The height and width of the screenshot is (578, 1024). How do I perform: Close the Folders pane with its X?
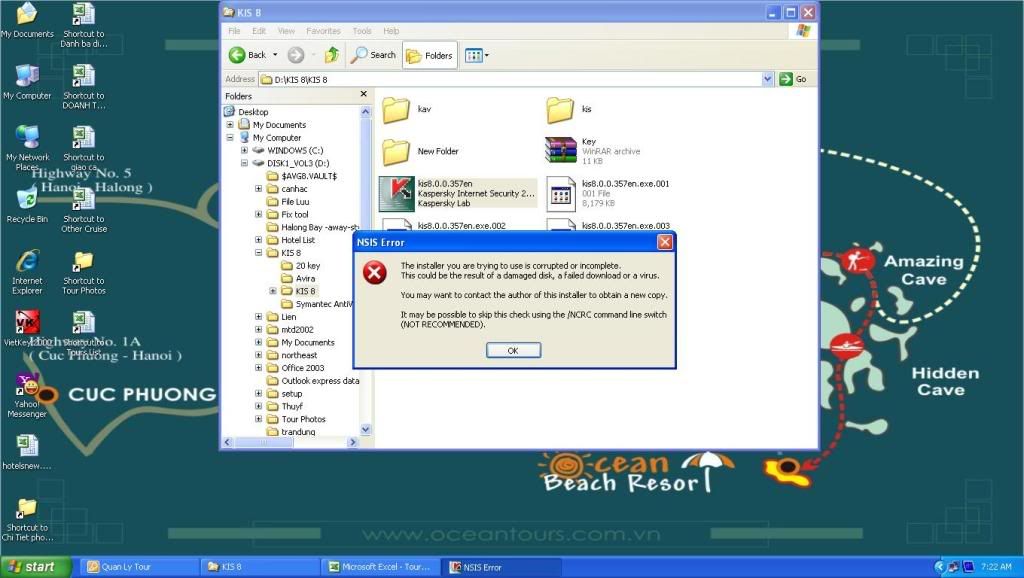pyautogui.click(x=364, y=95)
